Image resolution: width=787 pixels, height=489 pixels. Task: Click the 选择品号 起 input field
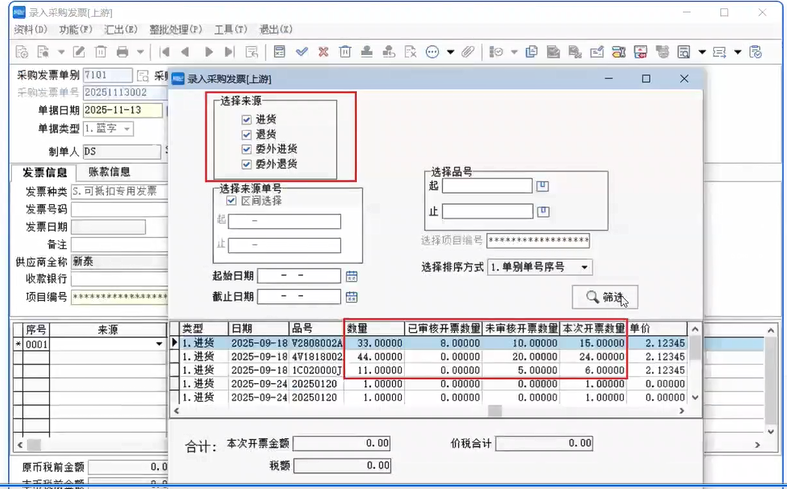pos(487,186)
